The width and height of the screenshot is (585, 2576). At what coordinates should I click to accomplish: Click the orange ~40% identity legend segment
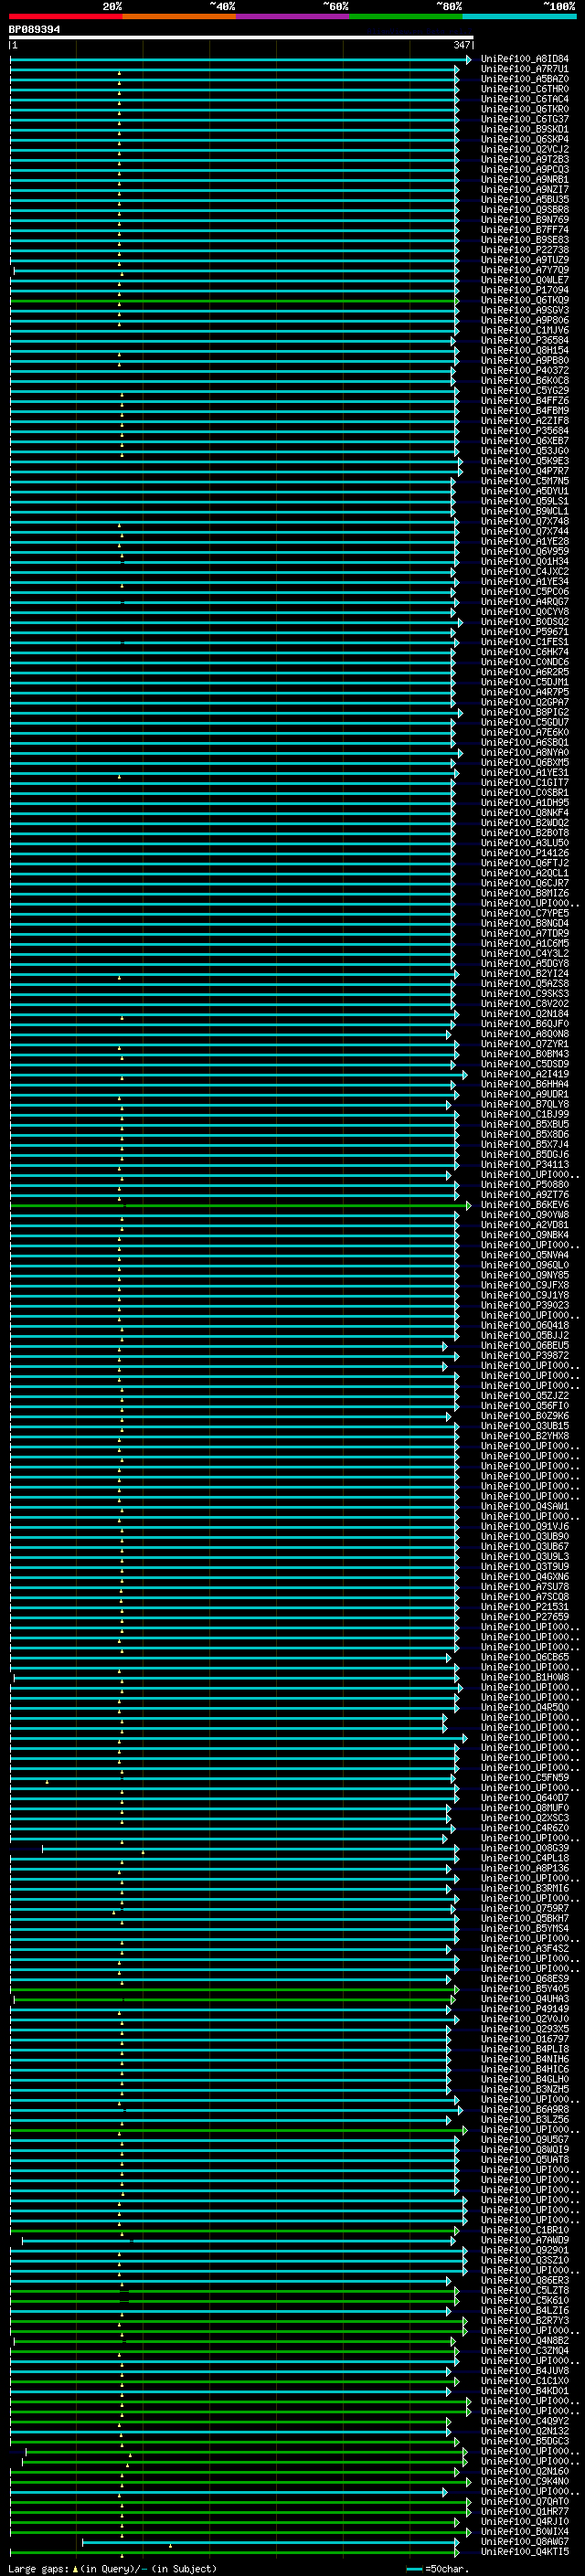click(179, 16)
